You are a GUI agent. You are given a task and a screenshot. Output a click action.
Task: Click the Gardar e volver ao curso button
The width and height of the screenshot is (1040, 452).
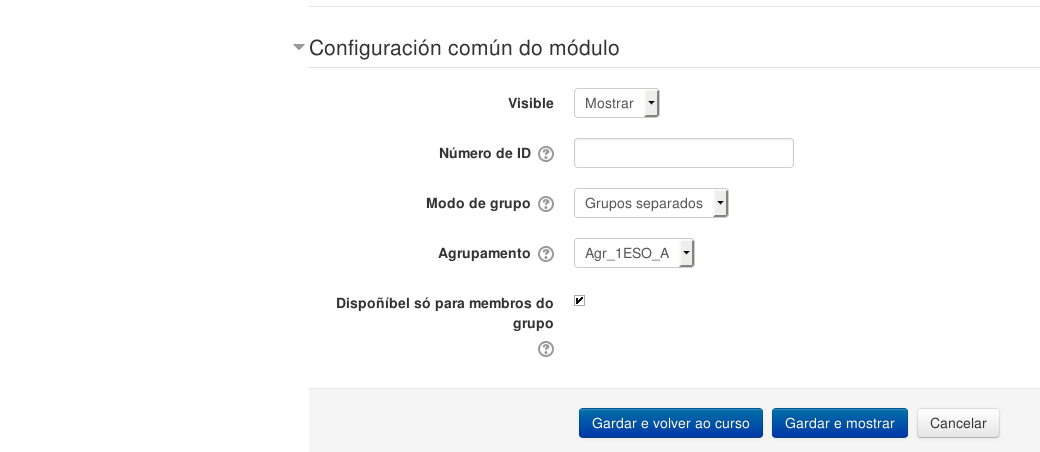click(x=671, y=423)
